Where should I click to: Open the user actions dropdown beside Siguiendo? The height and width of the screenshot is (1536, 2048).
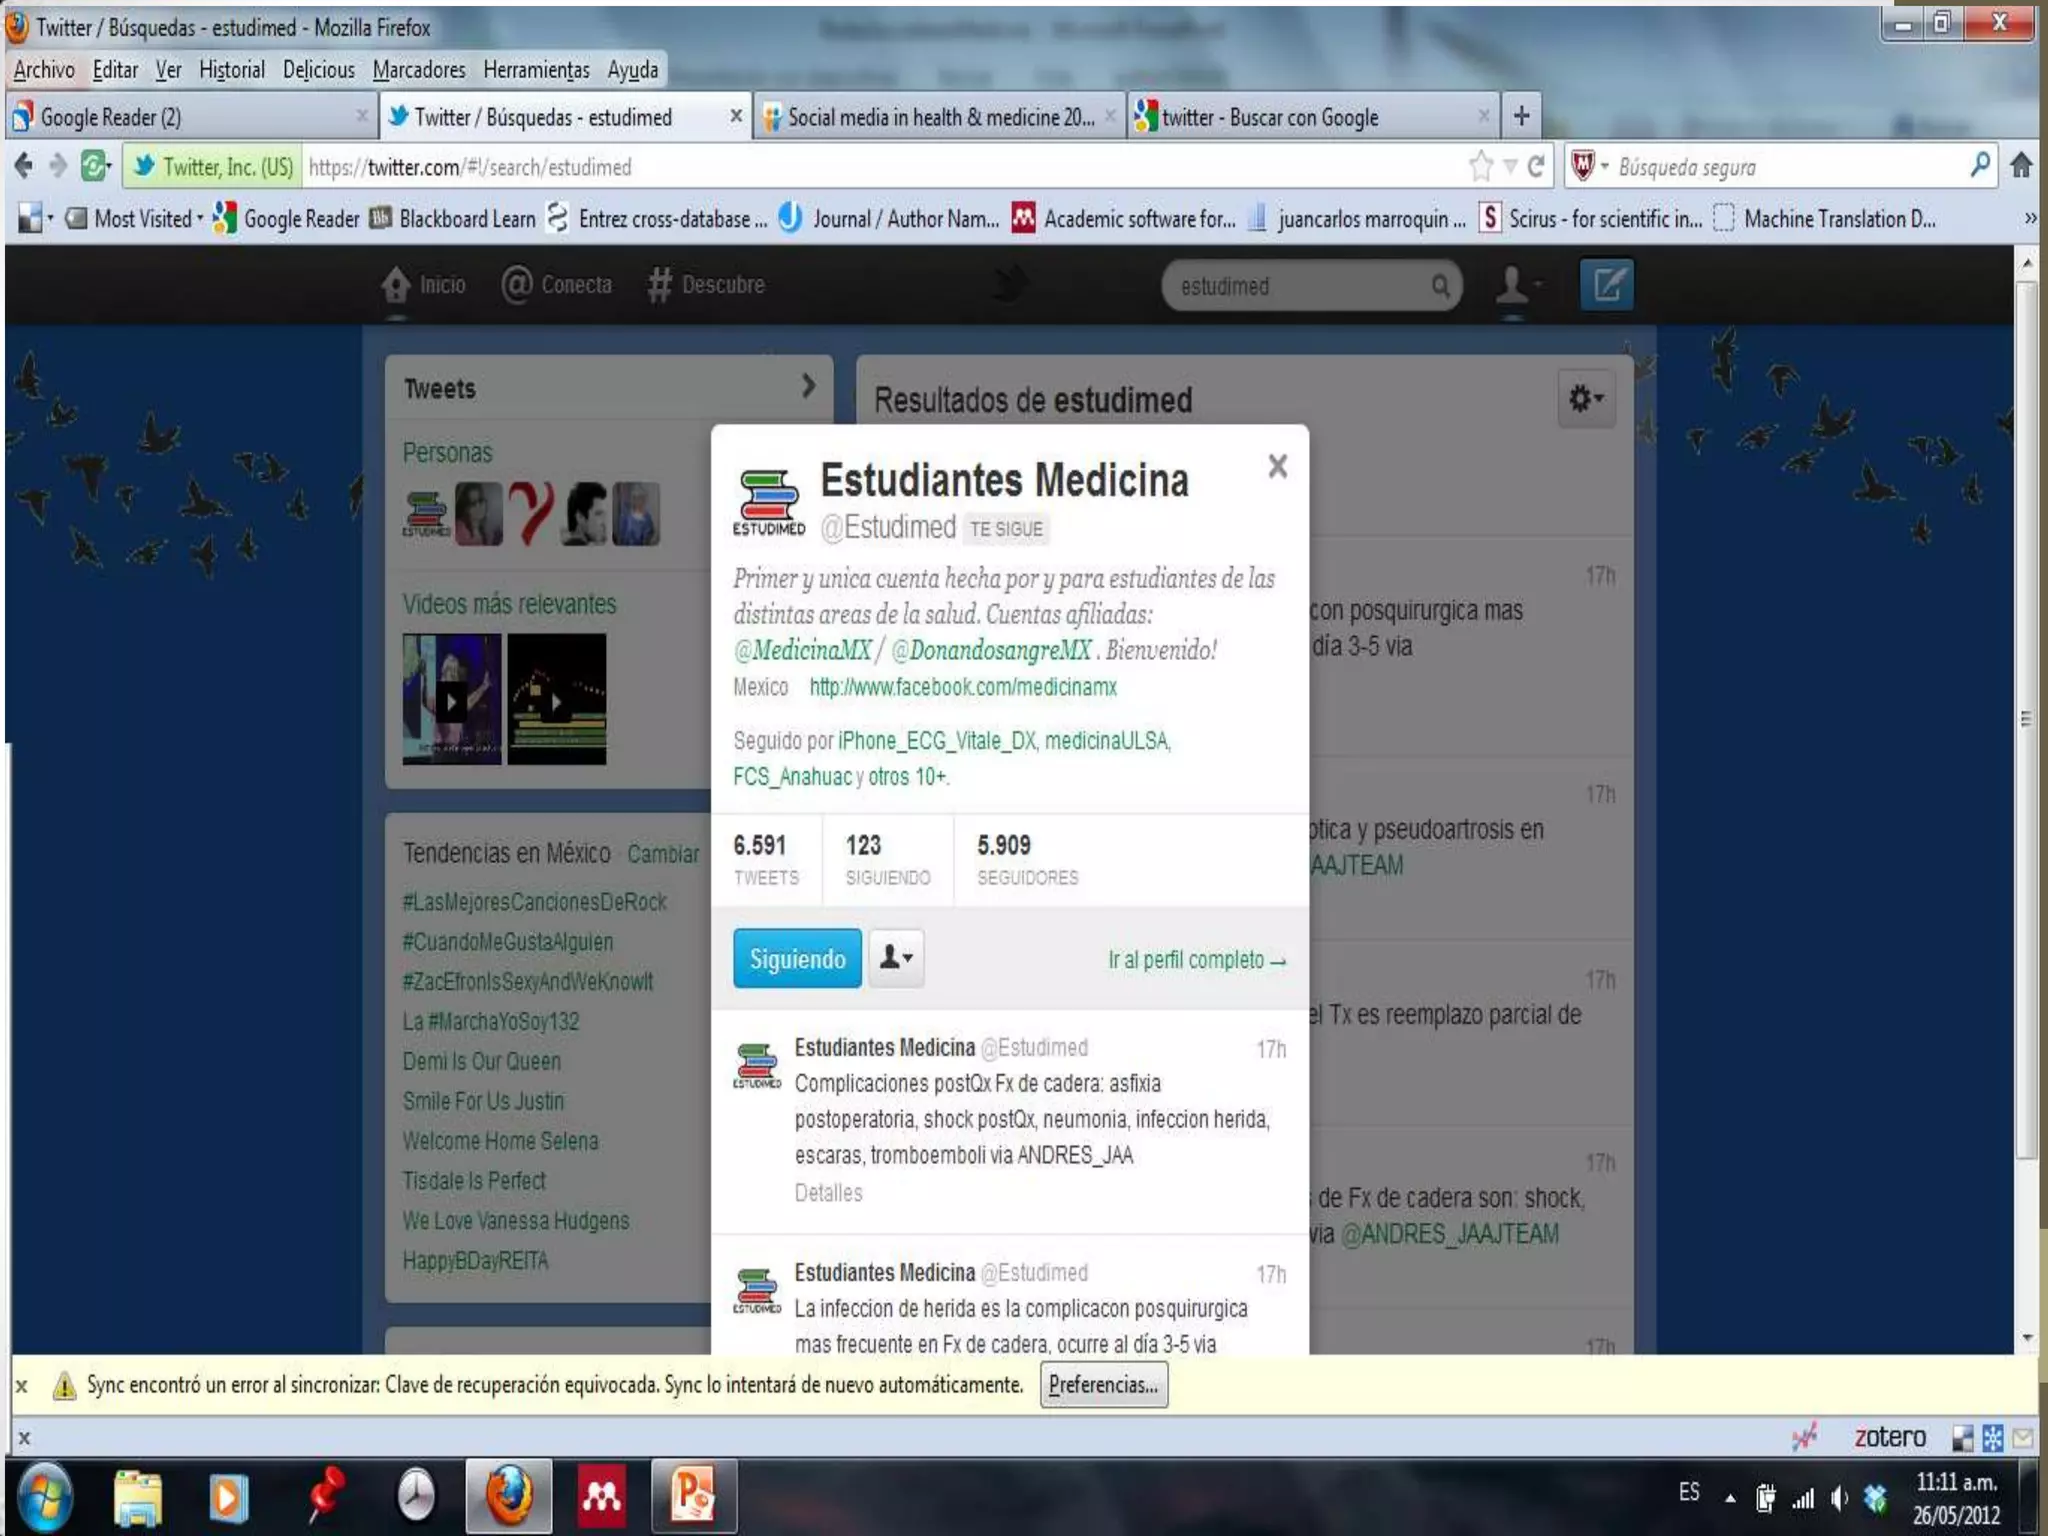click(896, 959)
